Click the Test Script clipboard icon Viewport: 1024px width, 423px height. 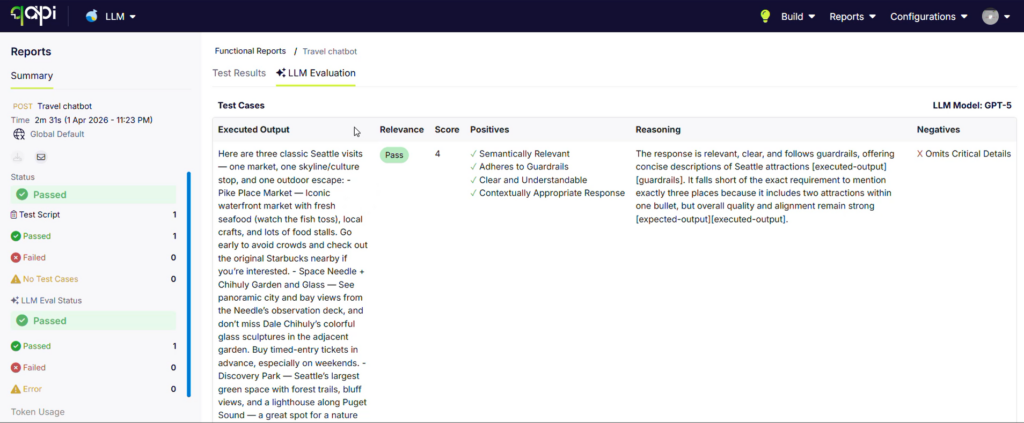point(14,214)
